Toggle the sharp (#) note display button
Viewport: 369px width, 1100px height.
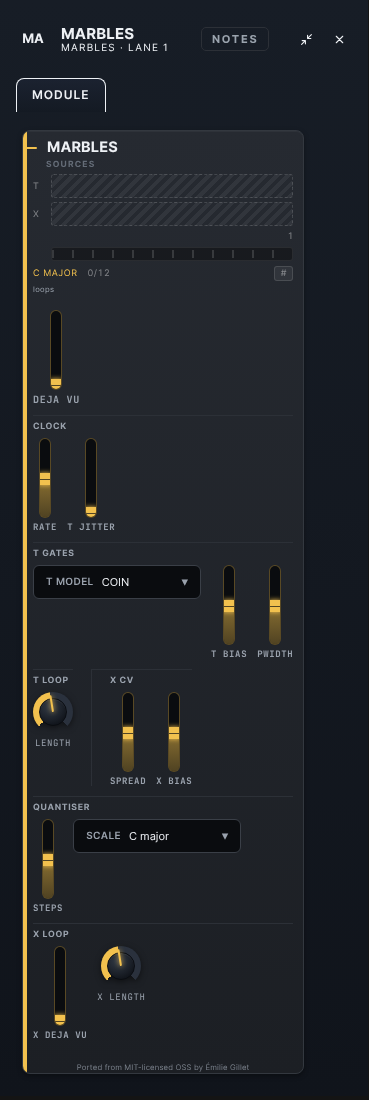coord(283,273)
